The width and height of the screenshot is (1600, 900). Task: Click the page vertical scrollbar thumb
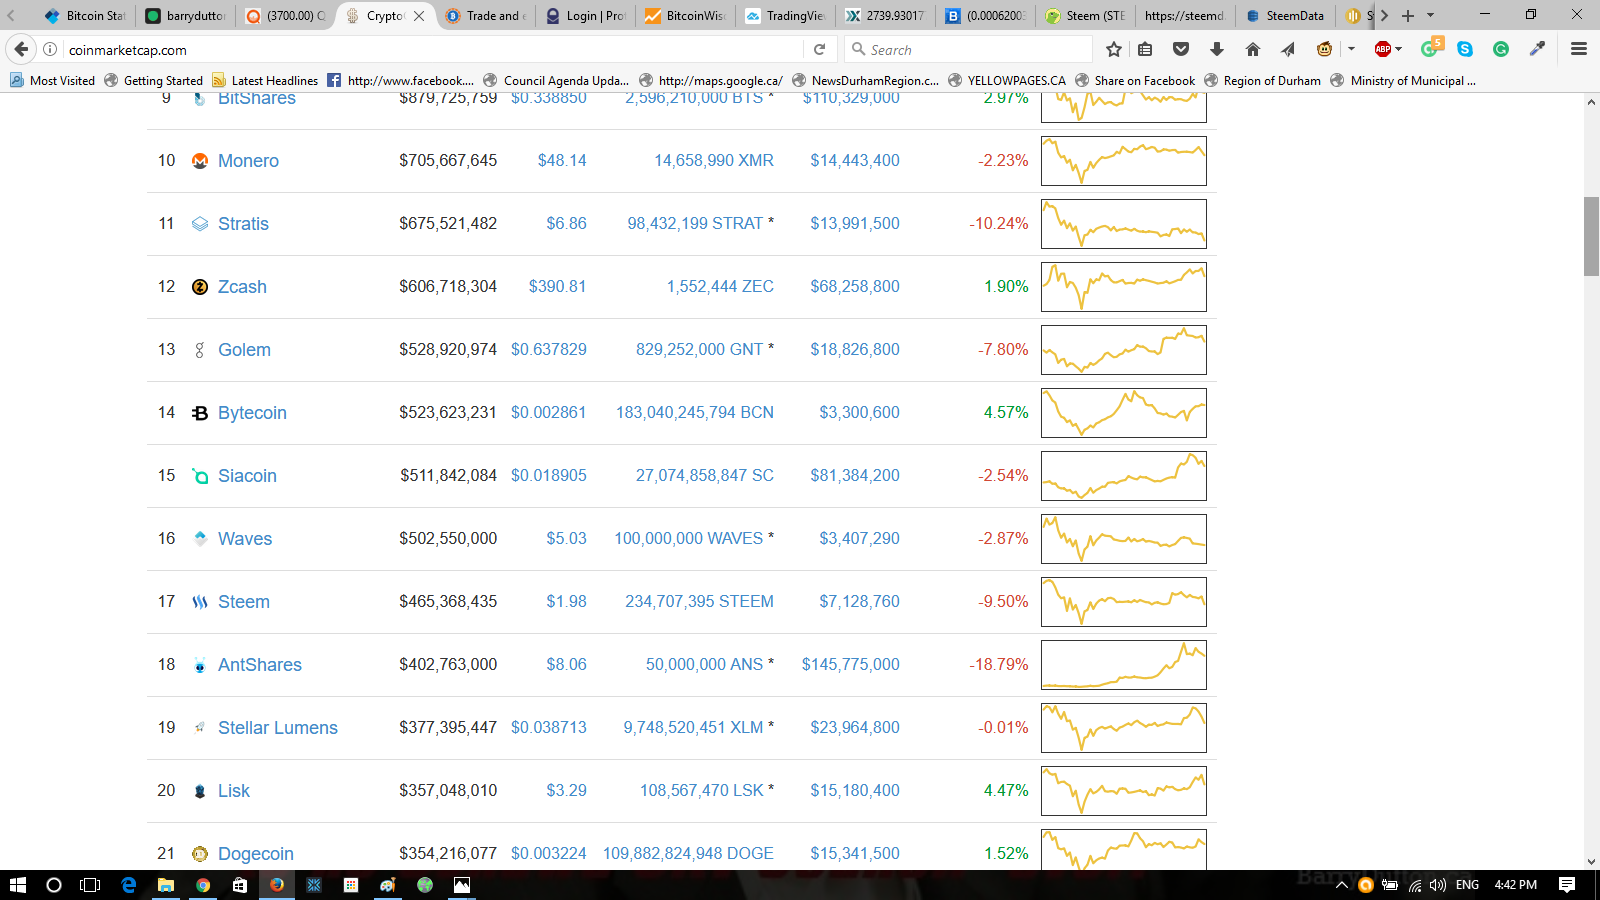tap(1591, 236)
